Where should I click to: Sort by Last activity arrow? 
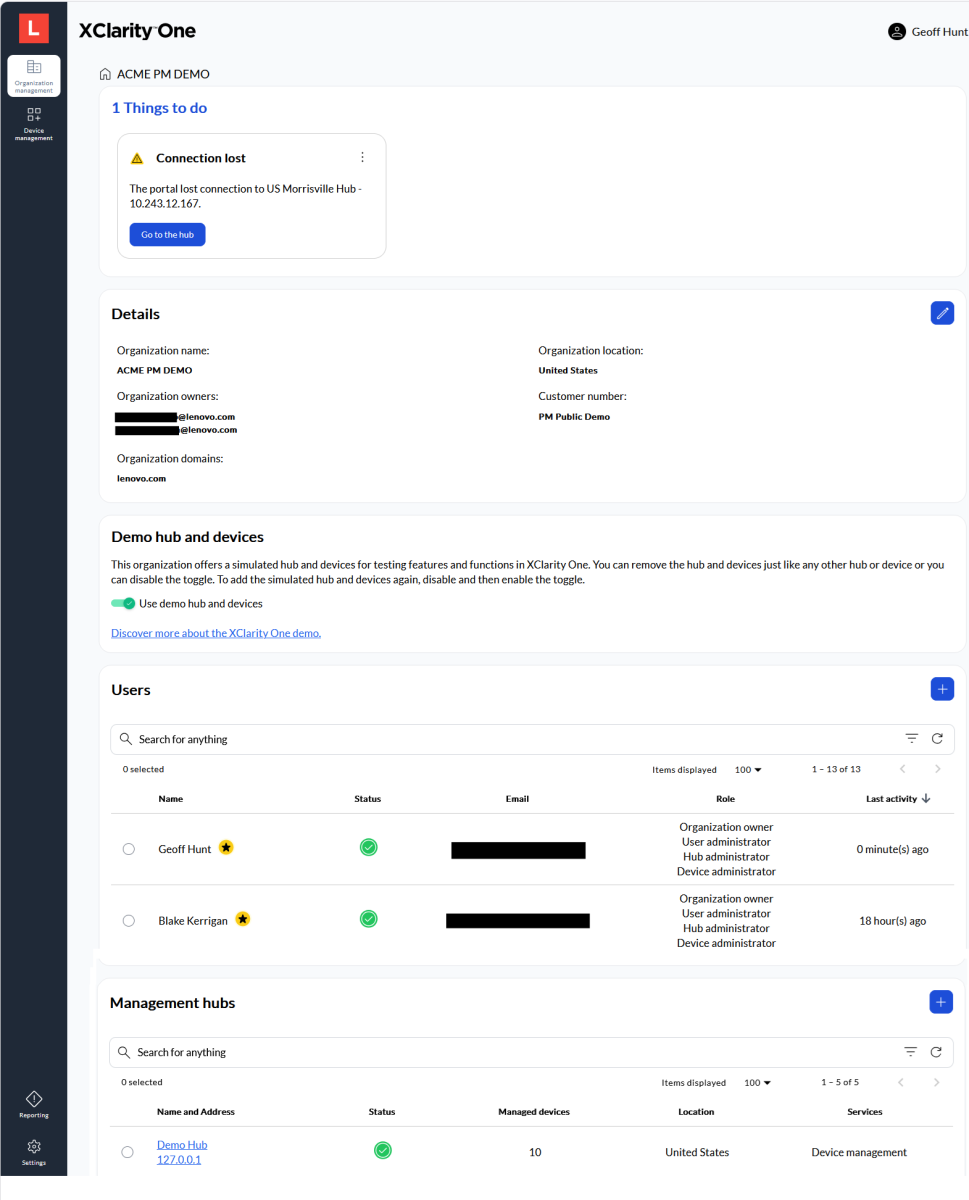926,798
